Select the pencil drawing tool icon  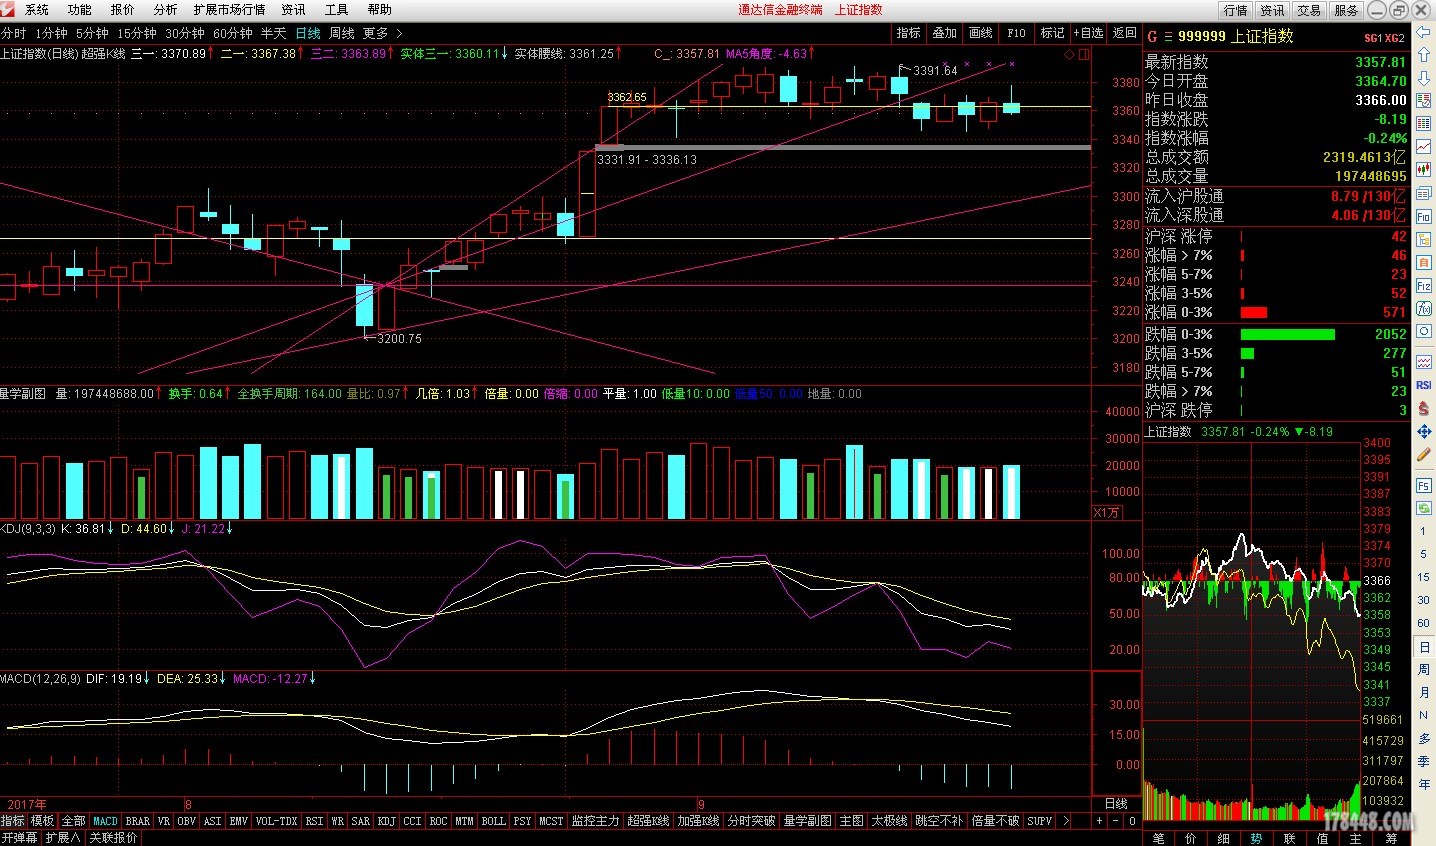tap(1424, 454)
